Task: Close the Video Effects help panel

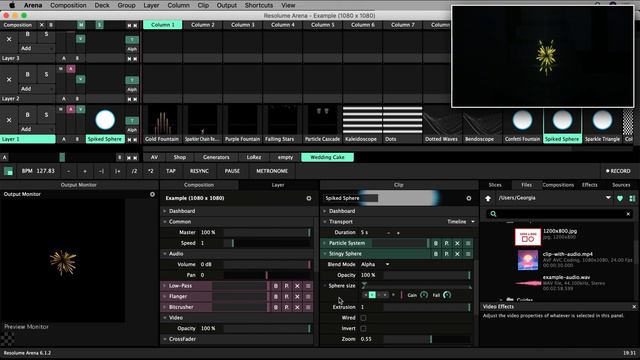Action: [x=634, y=307]
